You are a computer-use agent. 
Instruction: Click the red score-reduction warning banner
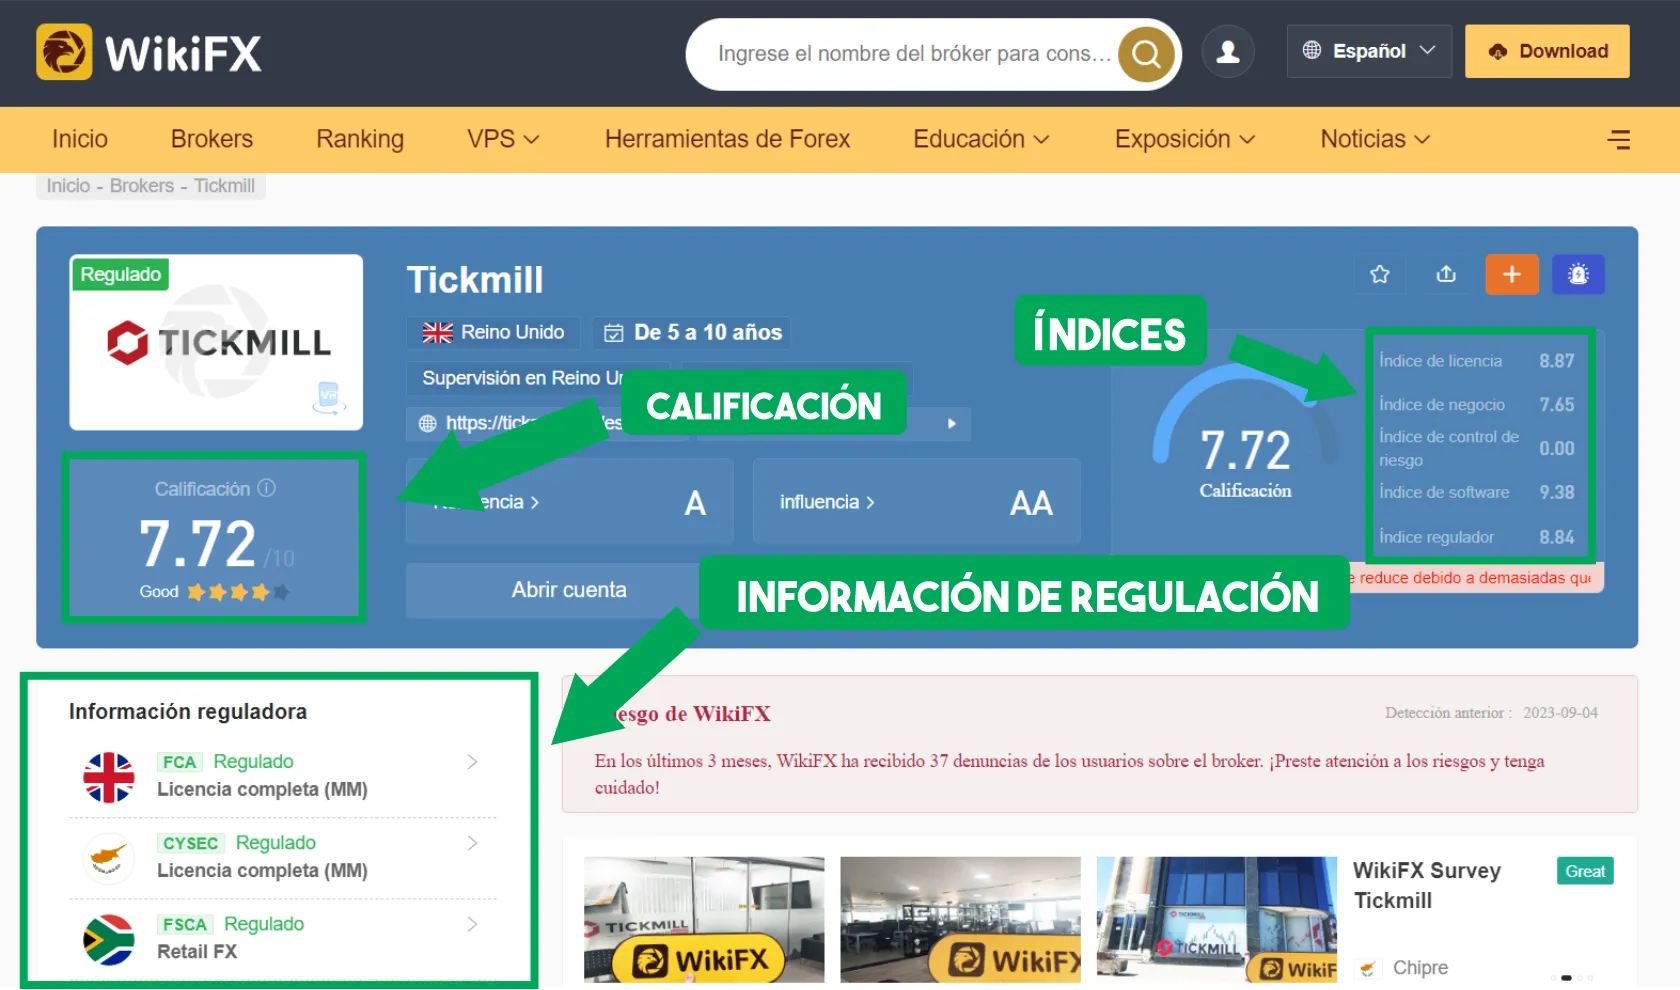pos(1476,578)
